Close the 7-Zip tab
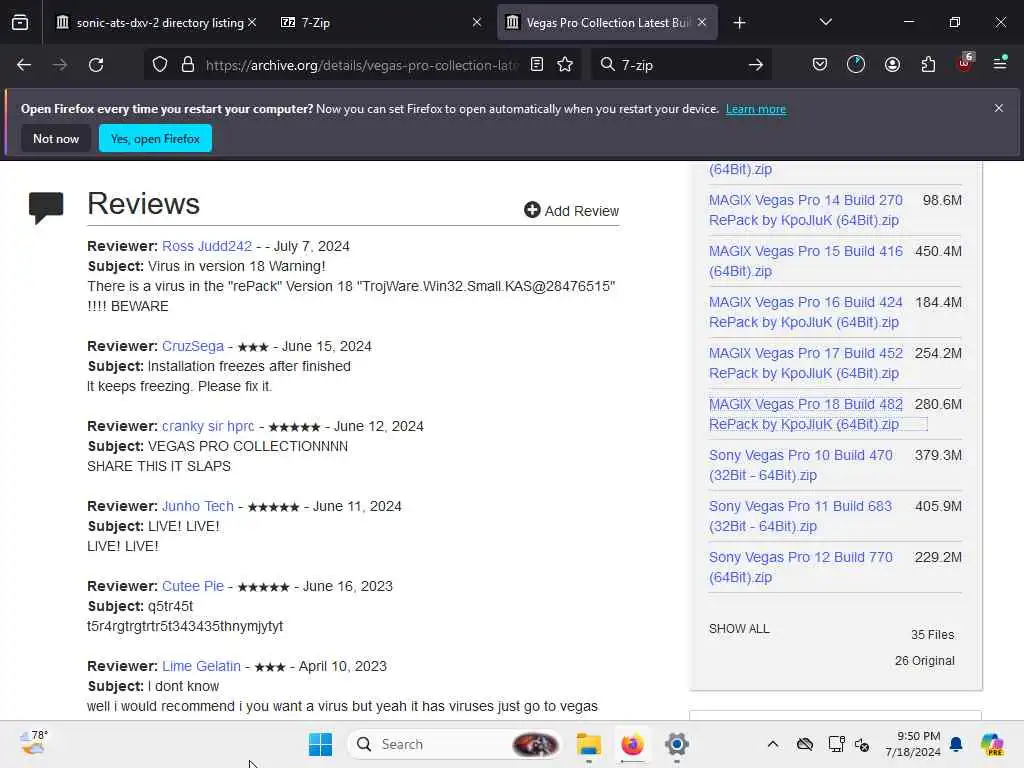 tap(477, 23)
